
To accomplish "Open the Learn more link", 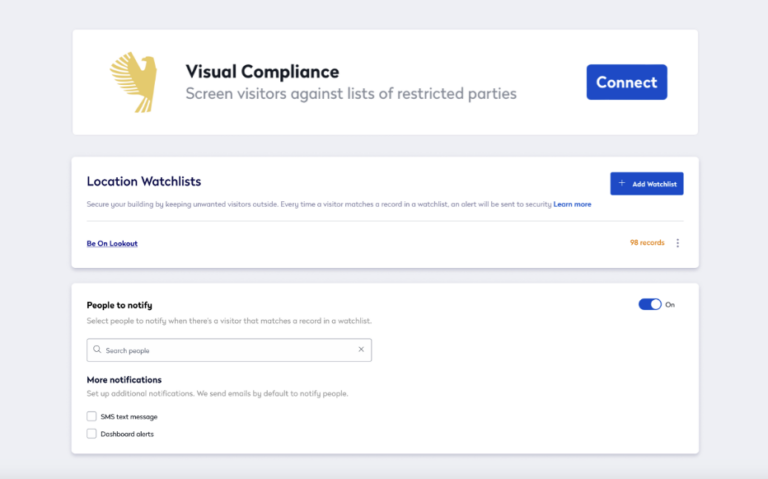I will (x=572, y=204).
